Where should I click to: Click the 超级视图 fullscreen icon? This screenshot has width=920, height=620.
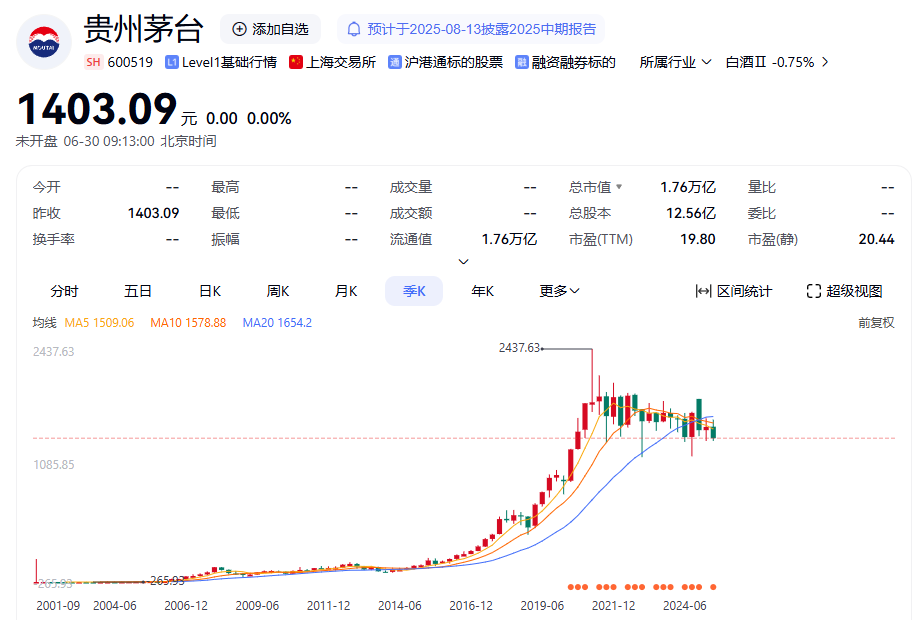point(814,291)
